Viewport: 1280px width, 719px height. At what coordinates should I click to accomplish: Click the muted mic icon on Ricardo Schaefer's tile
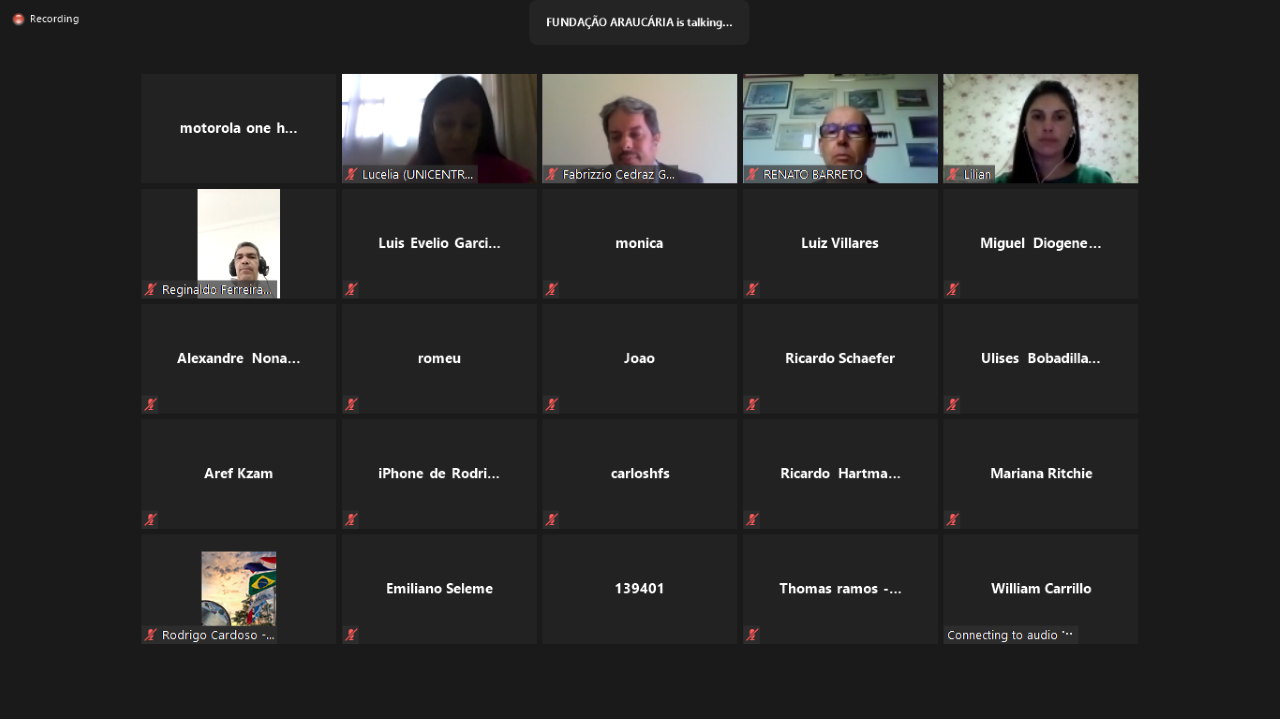[752, 404]
